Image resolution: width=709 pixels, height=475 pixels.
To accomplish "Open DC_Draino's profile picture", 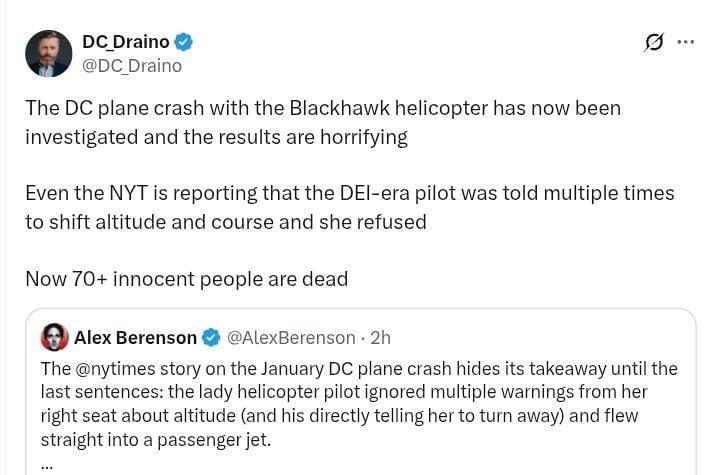I will (x=48, y=53).
